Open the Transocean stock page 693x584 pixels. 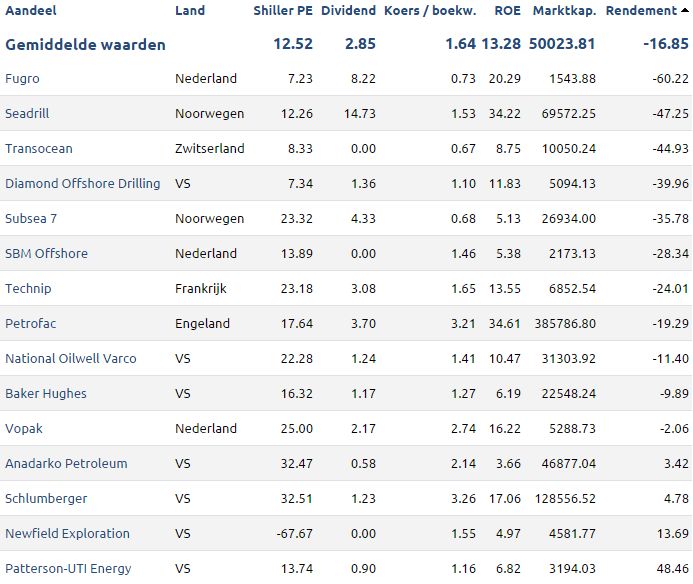pos(39,149)
